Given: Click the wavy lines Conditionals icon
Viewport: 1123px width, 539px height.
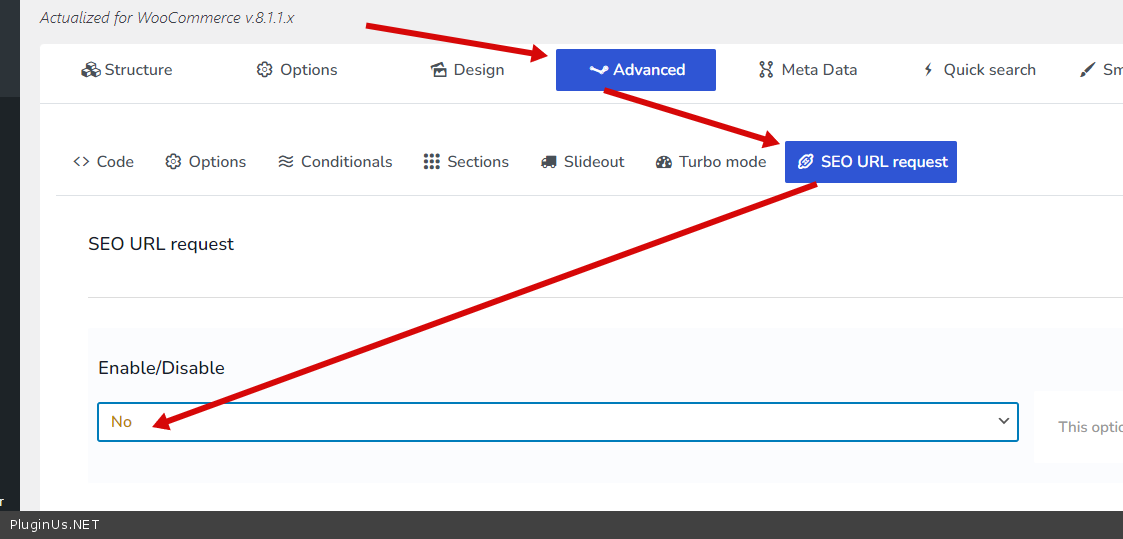Looking at the screenshot, I should [x=286, y=162].
